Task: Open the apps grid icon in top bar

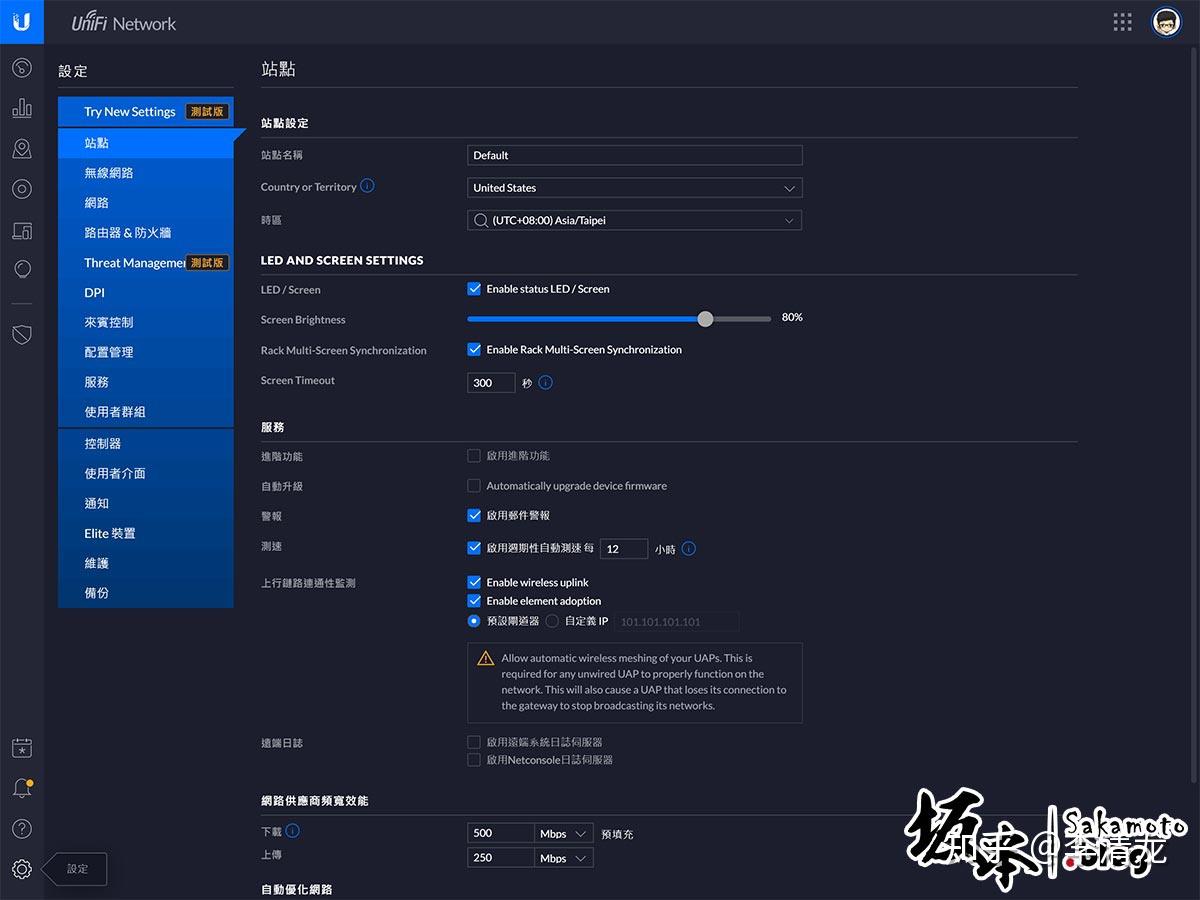Action: [x=1122, y=21]
